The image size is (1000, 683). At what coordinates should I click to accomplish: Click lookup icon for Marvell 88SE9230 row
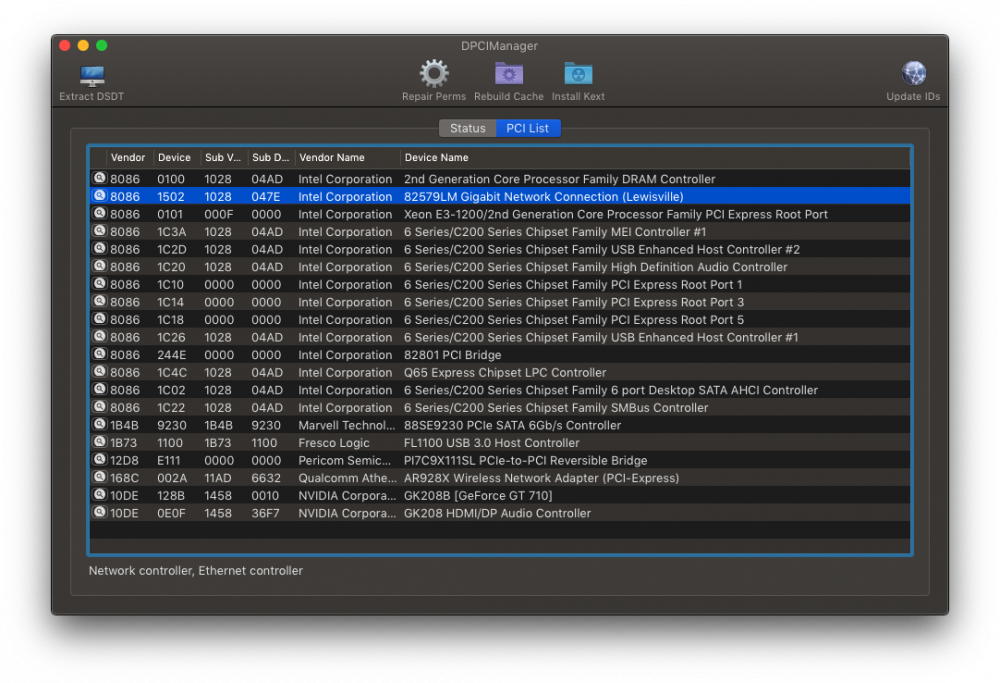[x=99, y=424]
